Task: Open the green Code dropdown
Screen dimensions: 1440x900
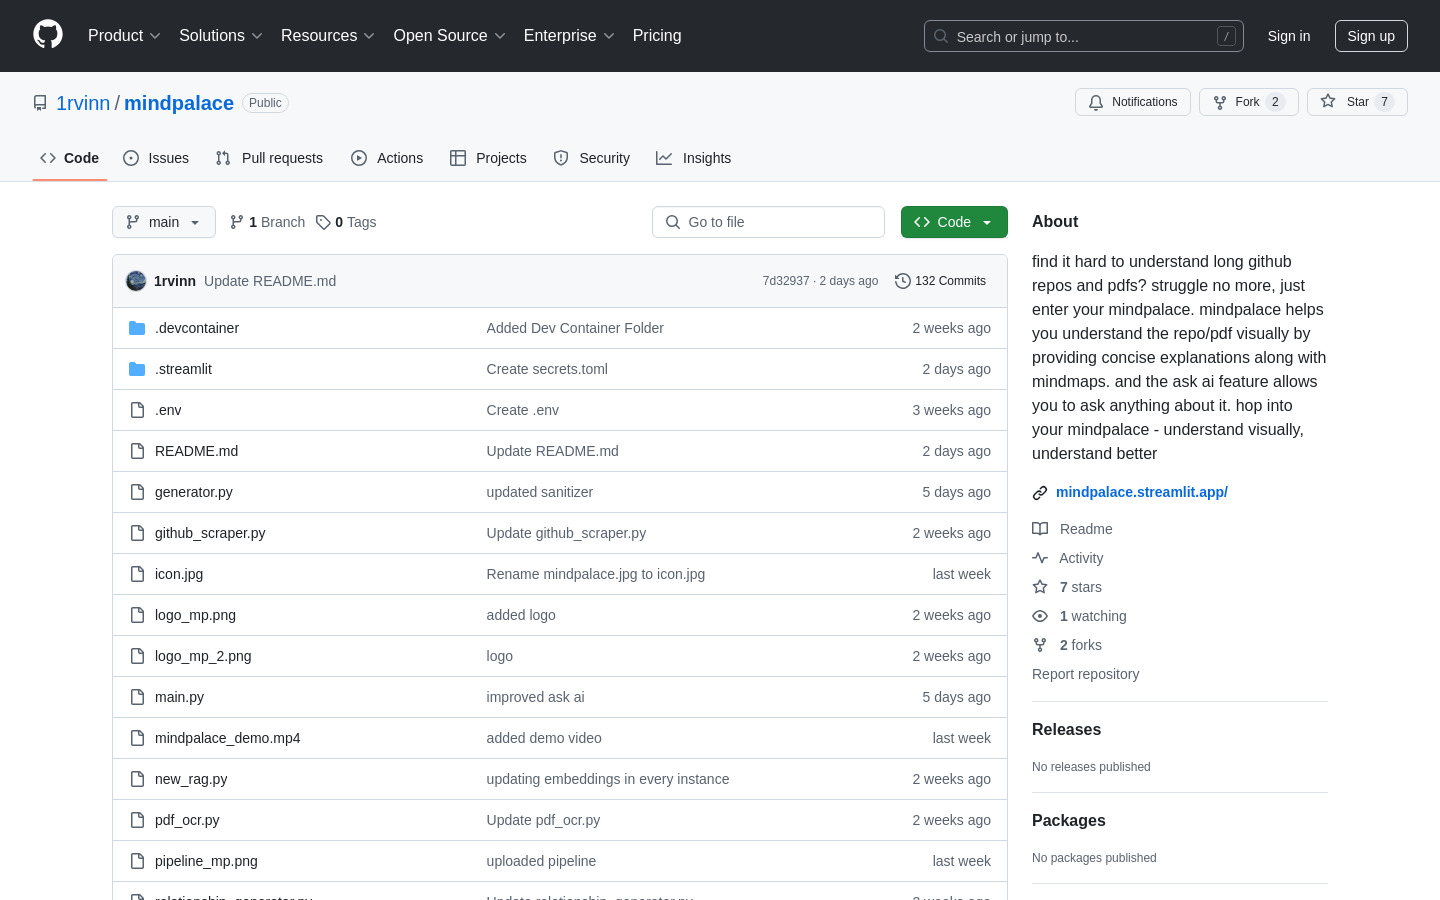Action: pos(953,222)
